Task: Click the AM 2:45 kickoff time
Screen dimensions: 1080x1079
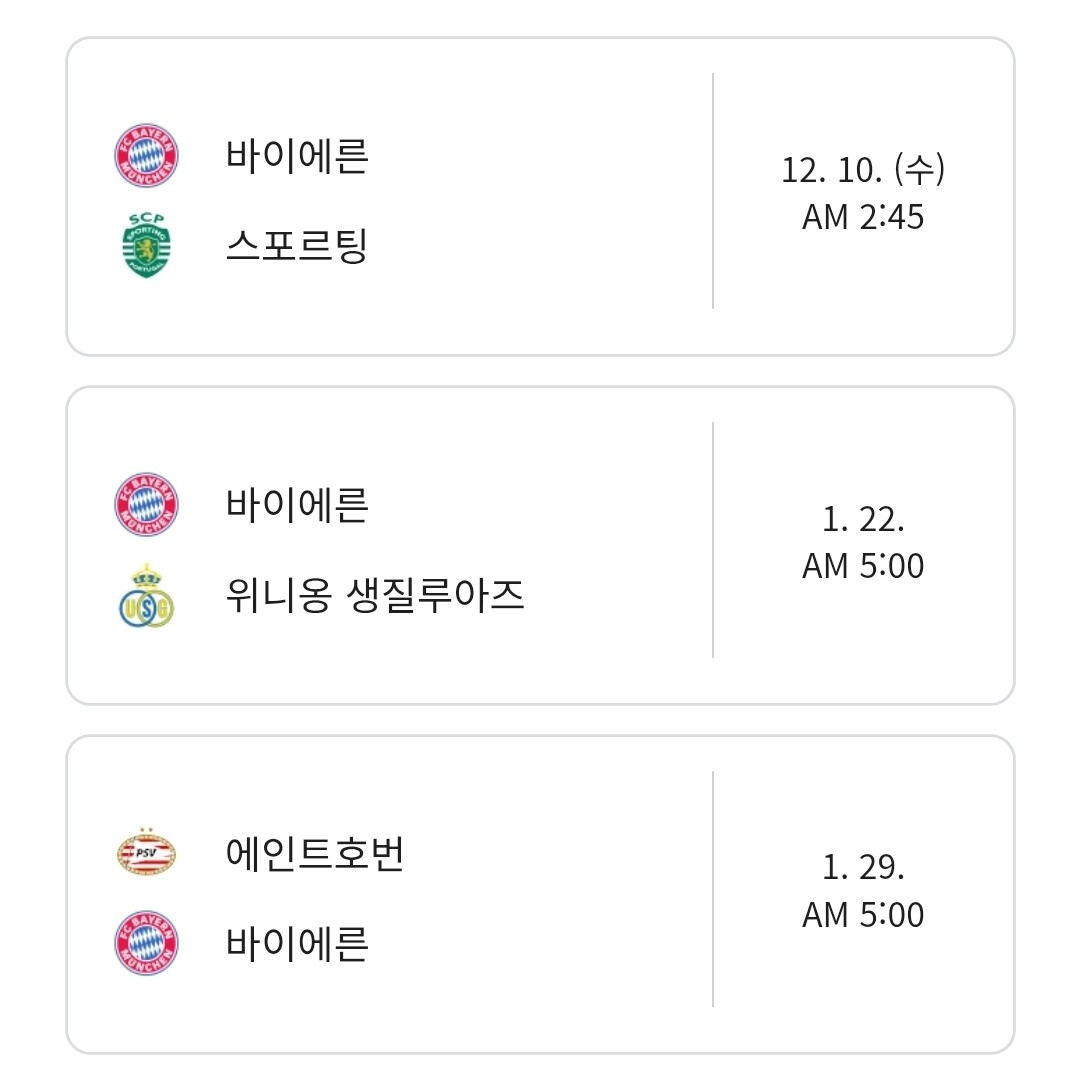Action: click(862, 217)
